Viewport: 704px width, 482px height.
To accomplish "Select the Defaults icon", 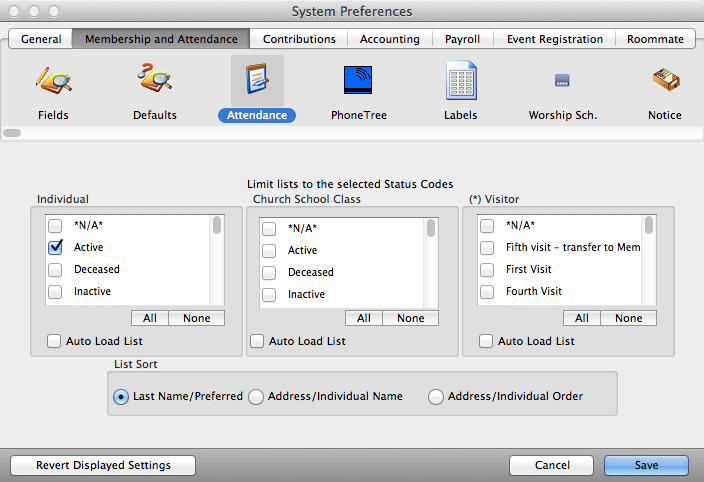I will click(155, 81).
